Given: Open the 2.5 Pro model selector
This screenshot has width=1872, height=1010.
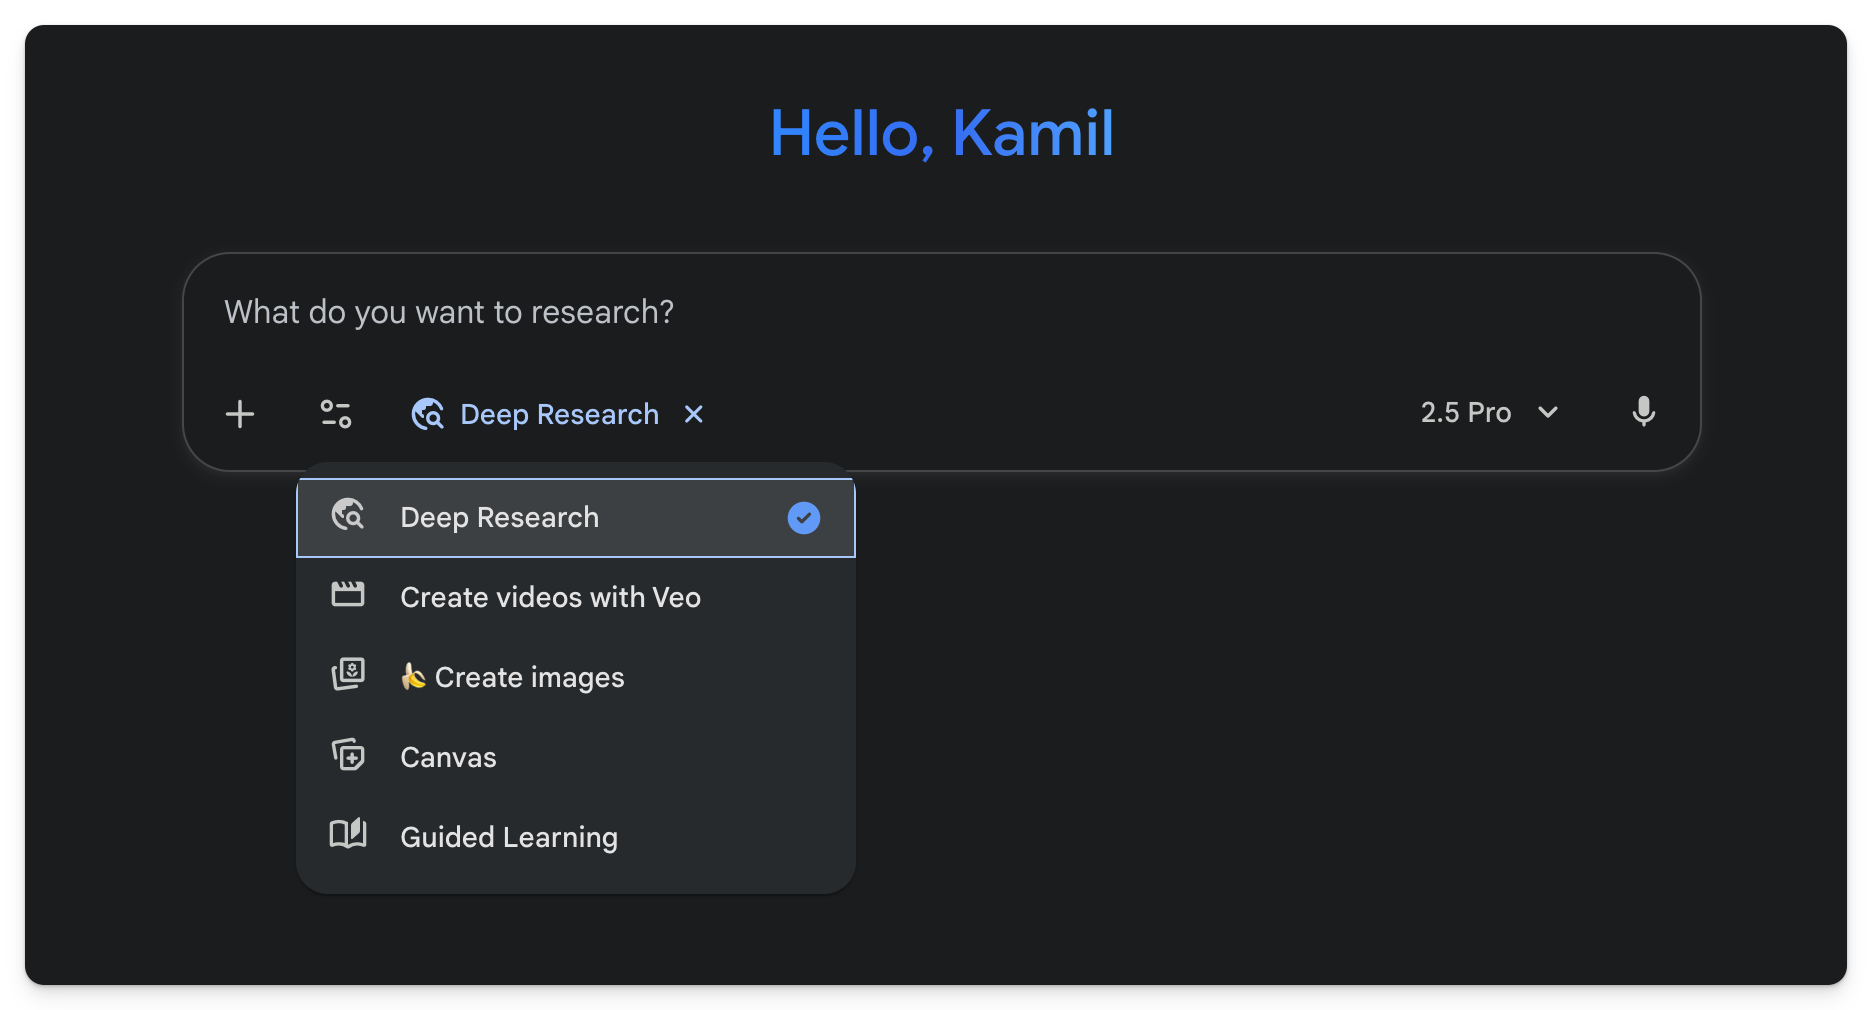Looking at the screenshot, I should tap(1490, 413).
